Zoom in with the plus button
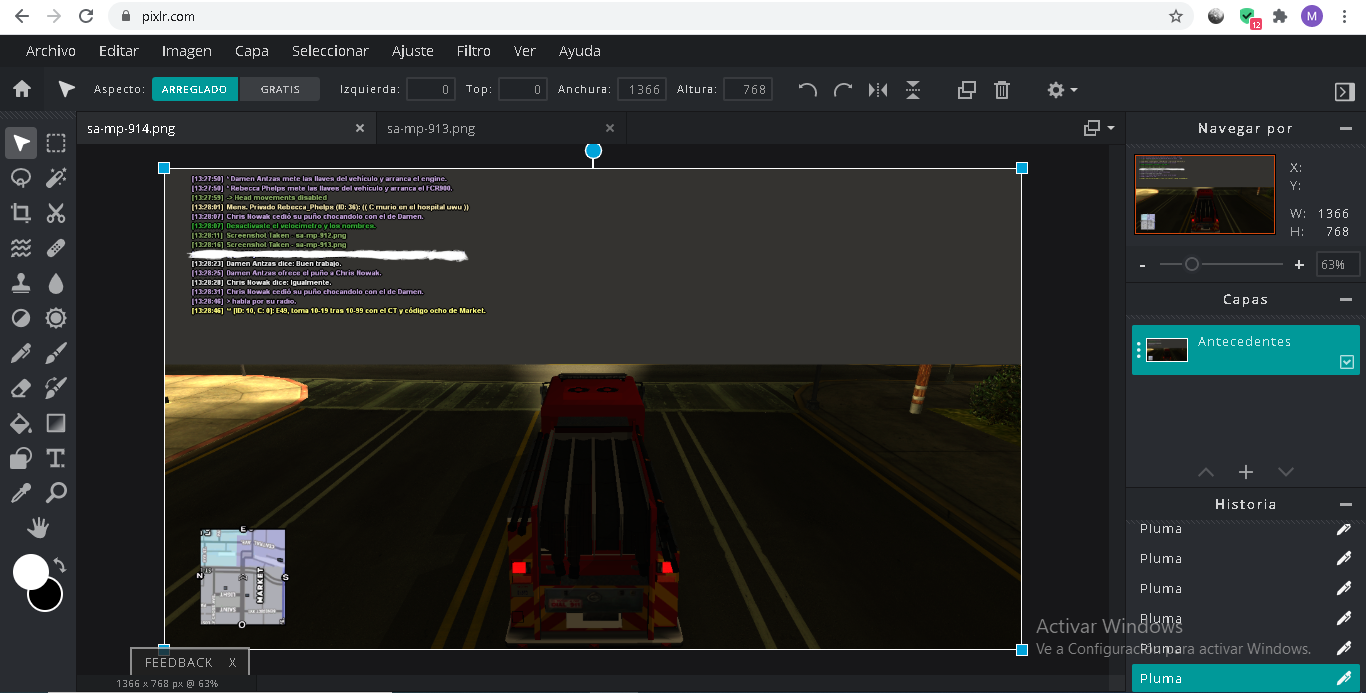 pos(1299,265)
